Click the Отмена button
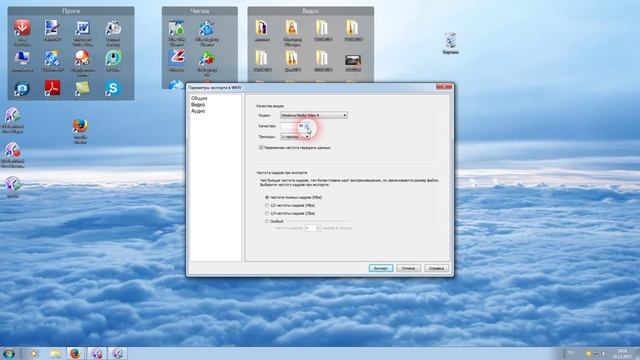 (x=409, y=268)
